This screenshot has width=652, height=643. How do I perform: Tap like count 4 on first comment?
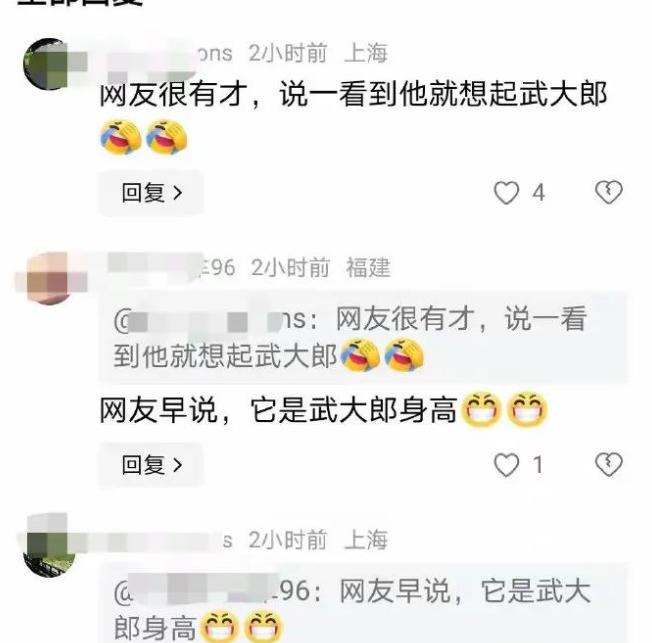pos(538,193)
